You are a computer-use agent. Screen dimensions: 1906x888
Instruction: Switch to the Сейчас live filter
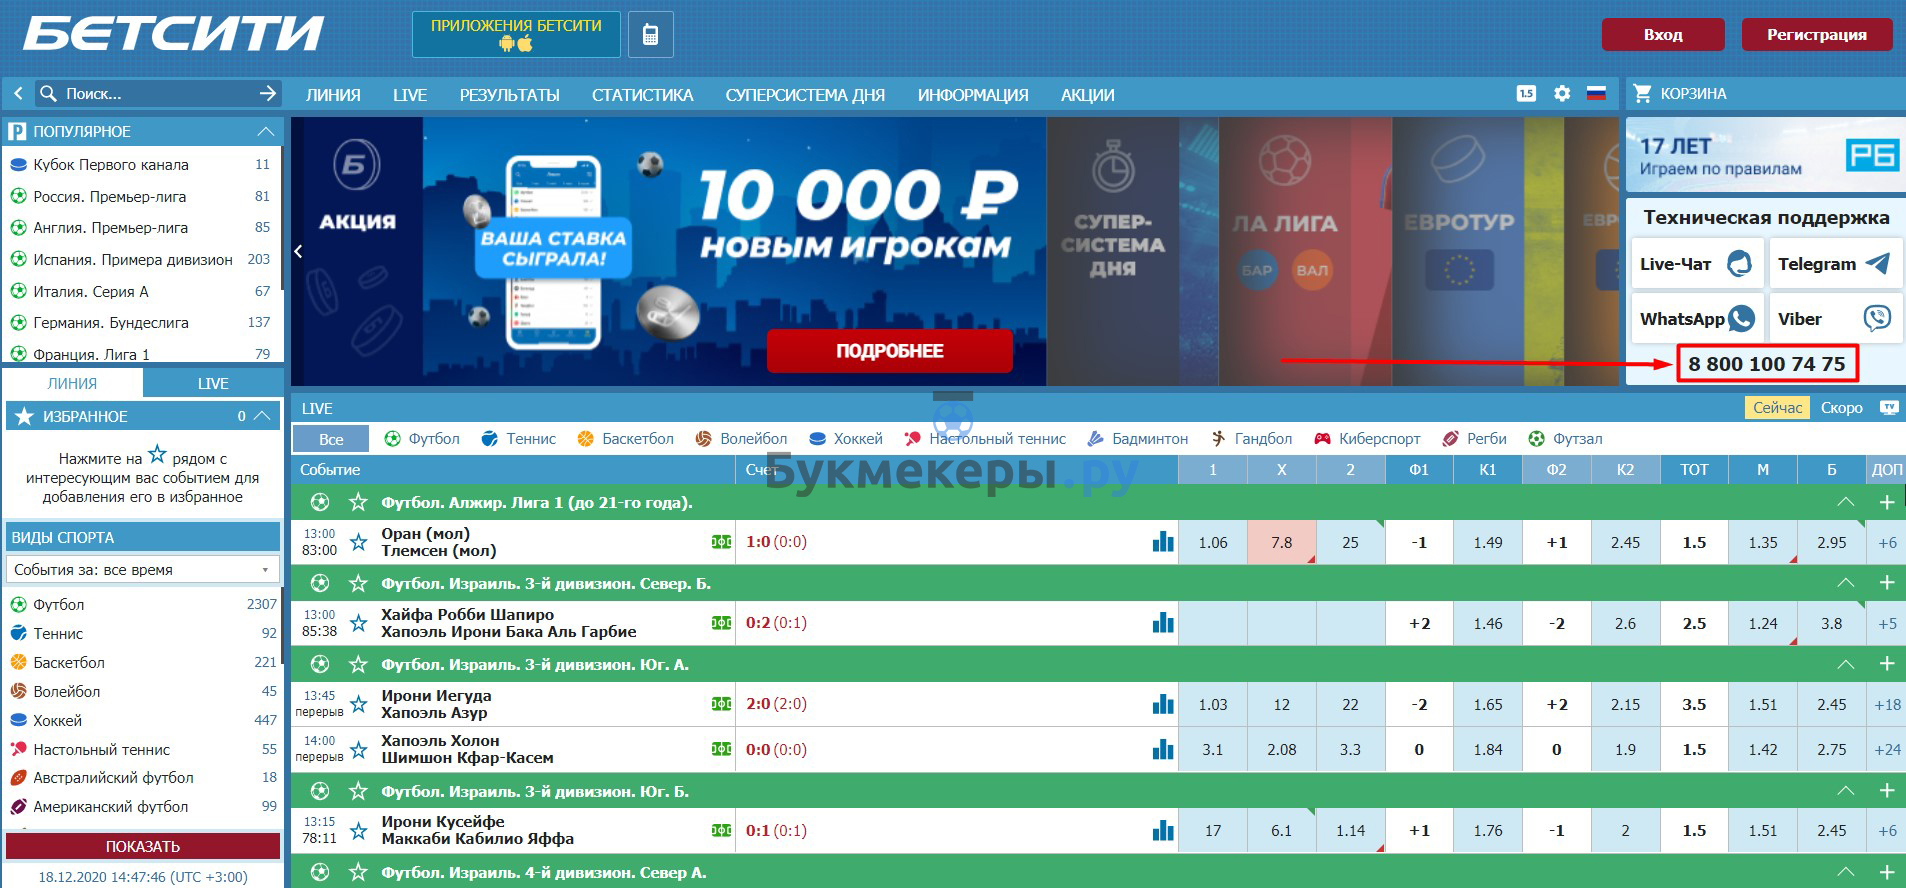1777,408
